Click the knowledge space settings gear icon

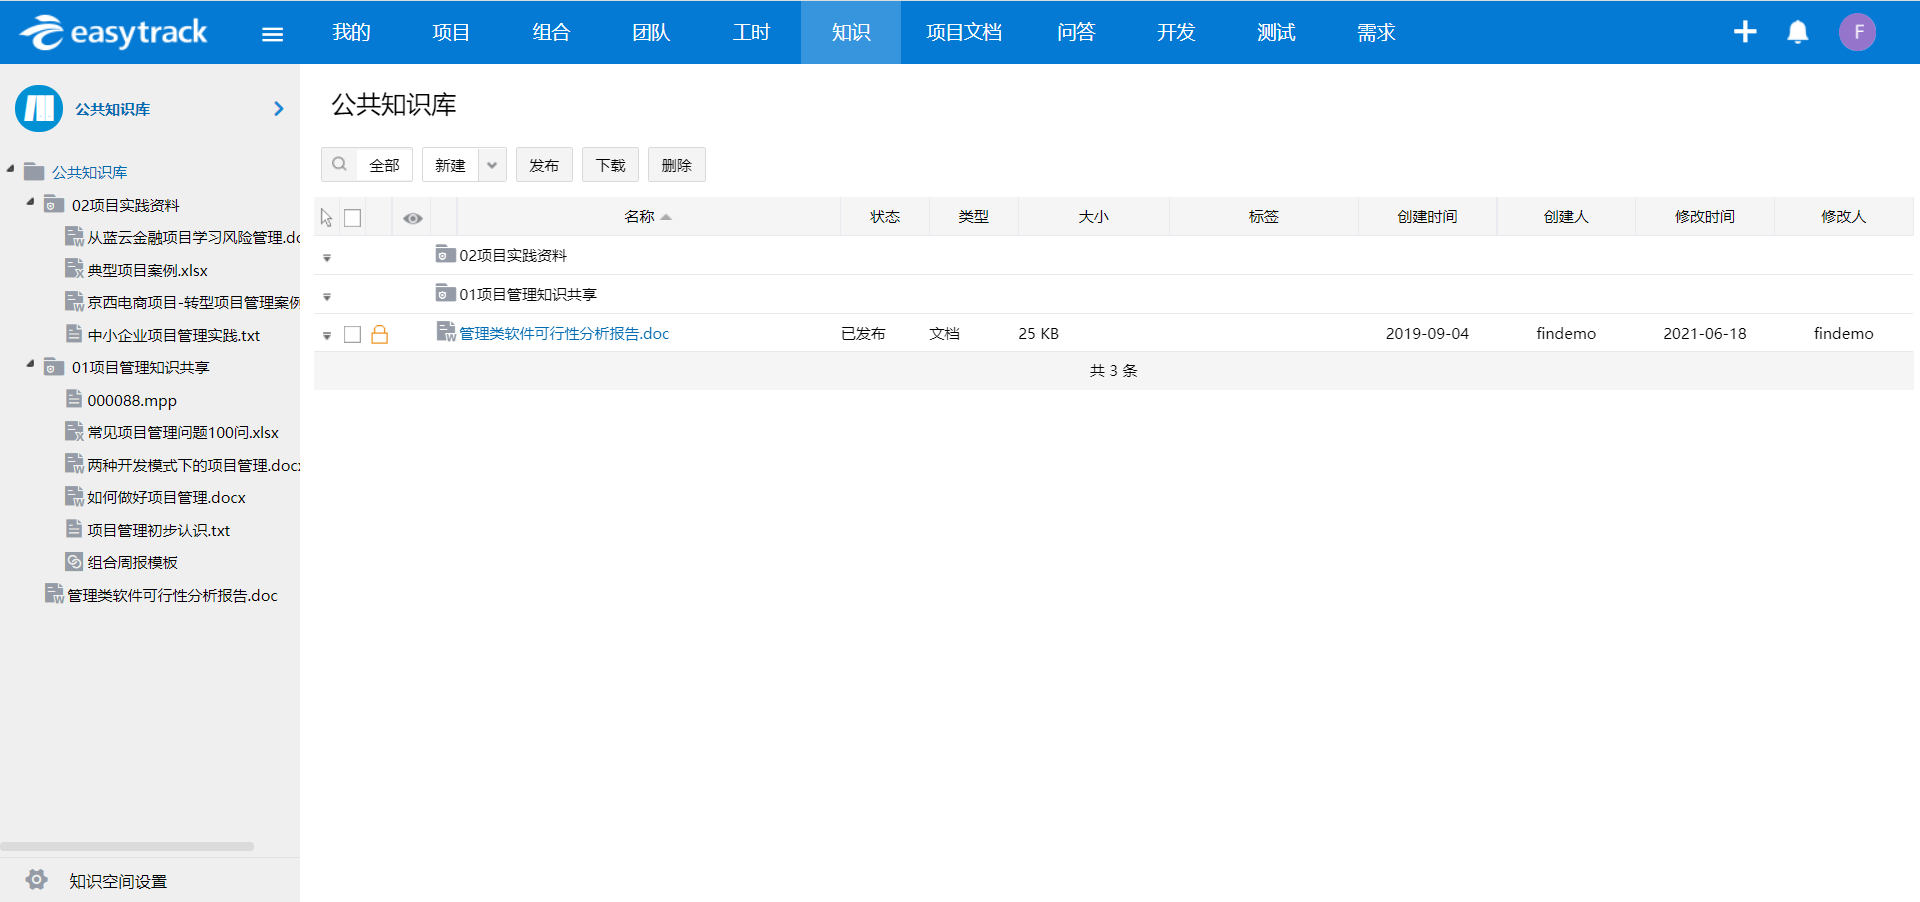(x=37, y=880)
